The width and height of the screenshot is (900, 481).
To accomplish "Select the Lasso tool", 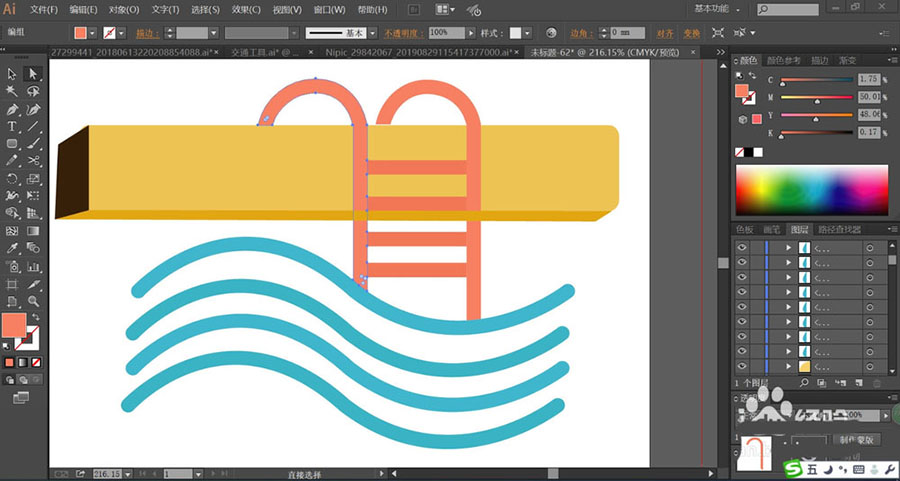I will point(33,91).
